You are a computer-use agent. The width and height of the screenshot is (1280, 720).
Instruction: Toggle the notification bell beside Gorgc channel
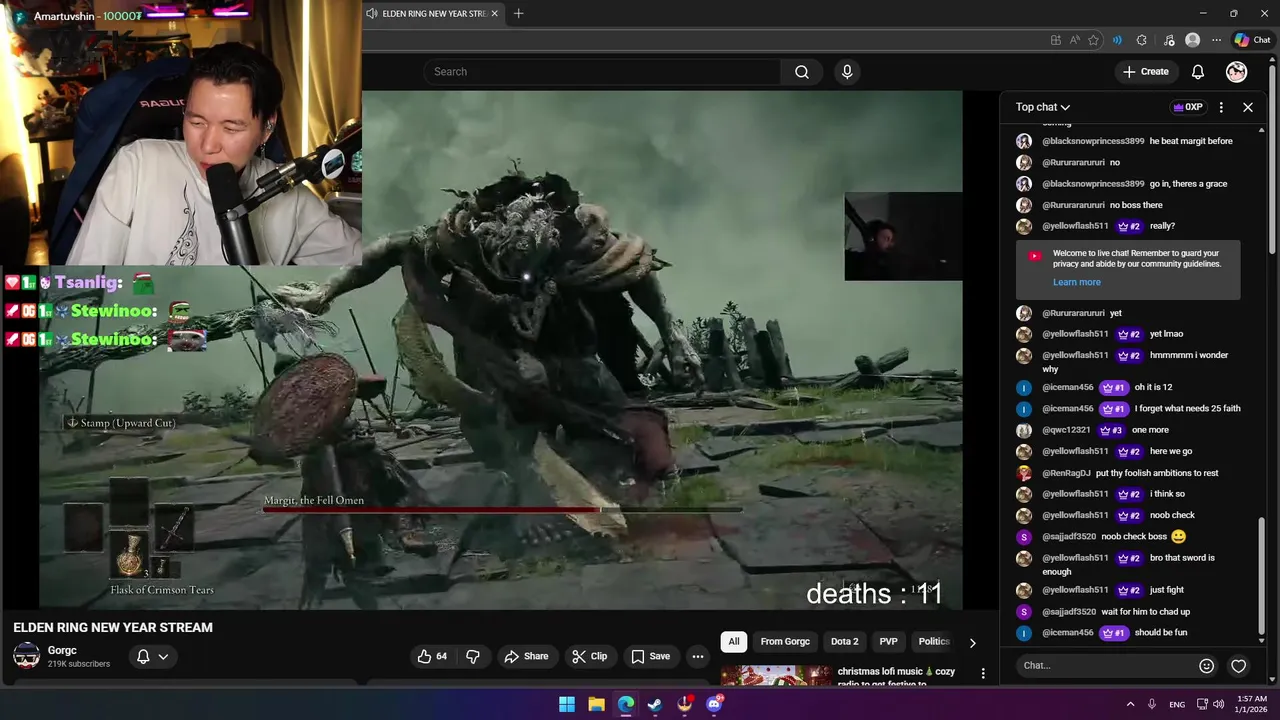(x=152, y=657)
